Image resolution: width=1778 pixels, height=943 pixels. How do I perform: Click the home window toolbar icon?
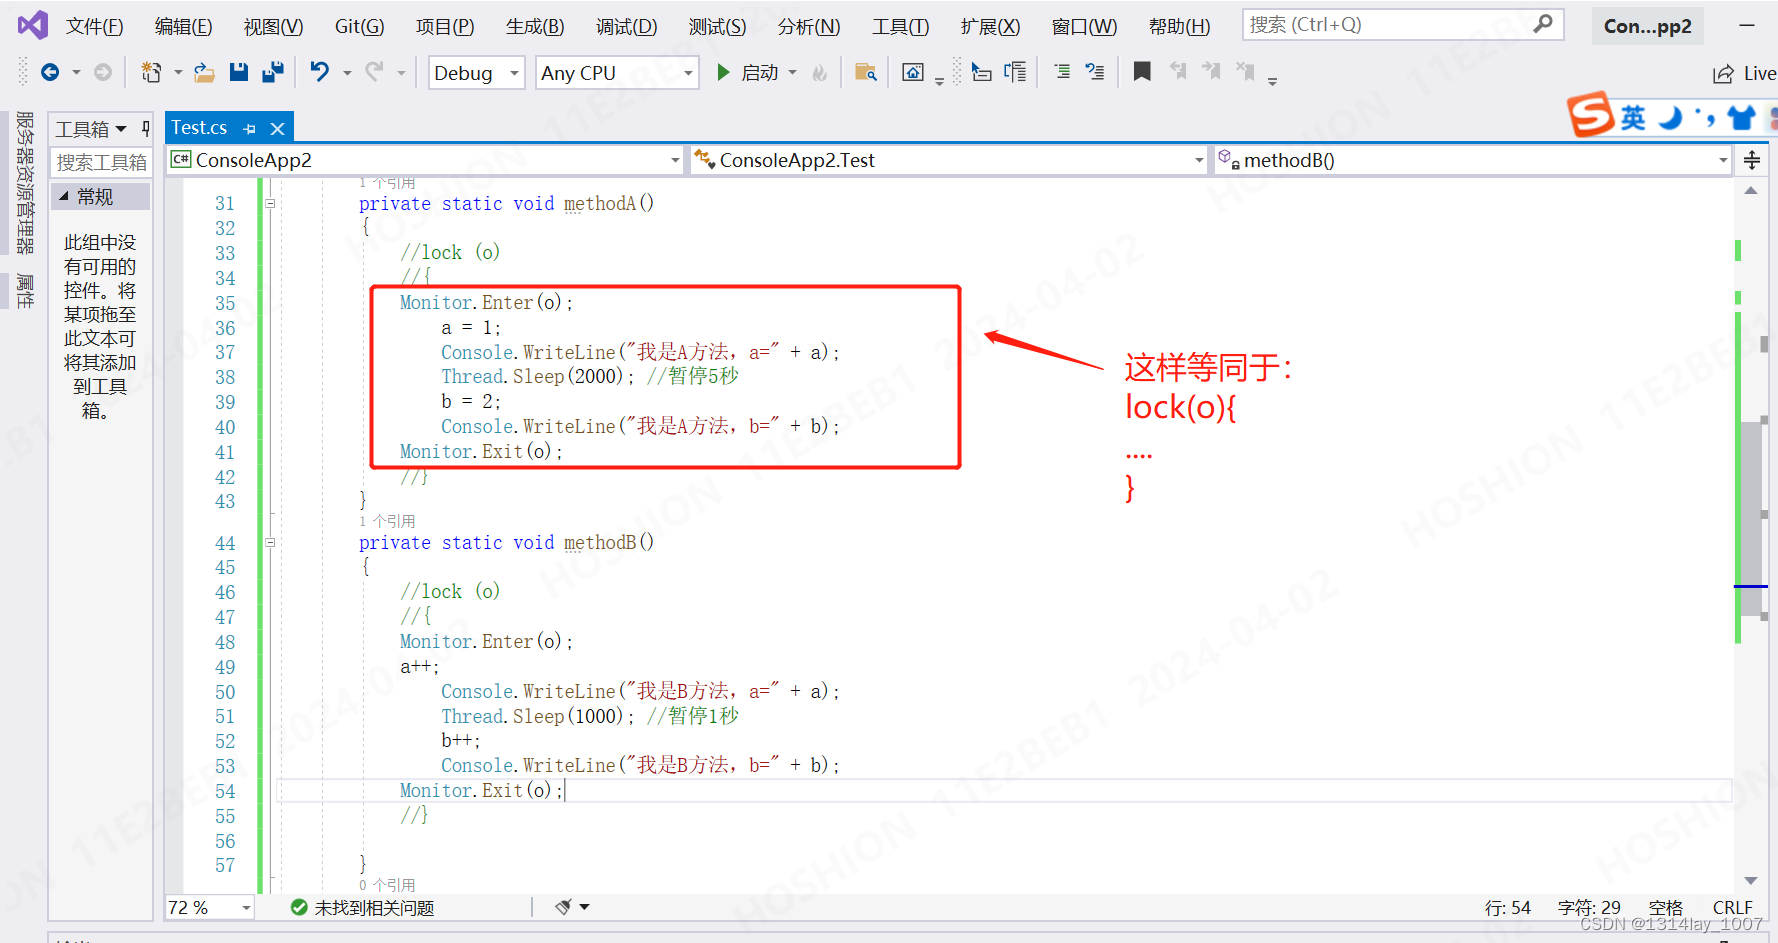coord(913,72)
